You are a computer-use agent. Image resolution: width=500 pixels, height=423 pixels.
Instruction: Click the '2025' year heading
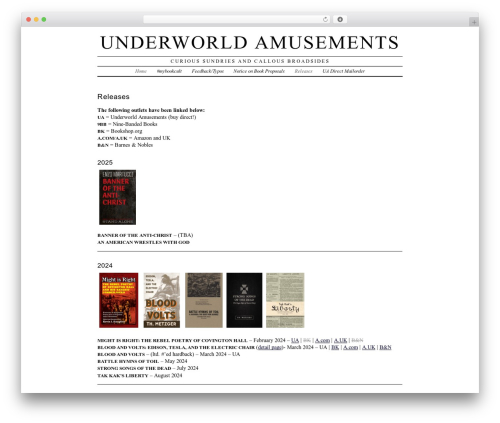click(x=105, y=162)
